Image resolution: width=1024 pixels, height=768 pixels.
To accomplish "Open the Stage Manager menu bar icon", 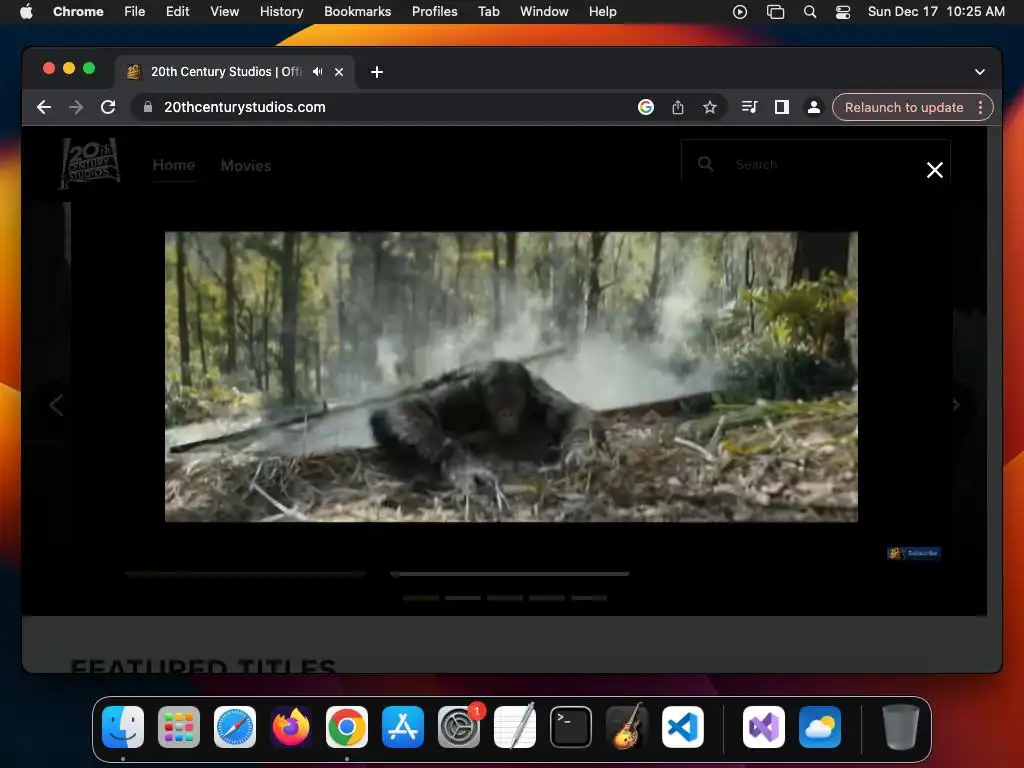I will coord(775,12).
